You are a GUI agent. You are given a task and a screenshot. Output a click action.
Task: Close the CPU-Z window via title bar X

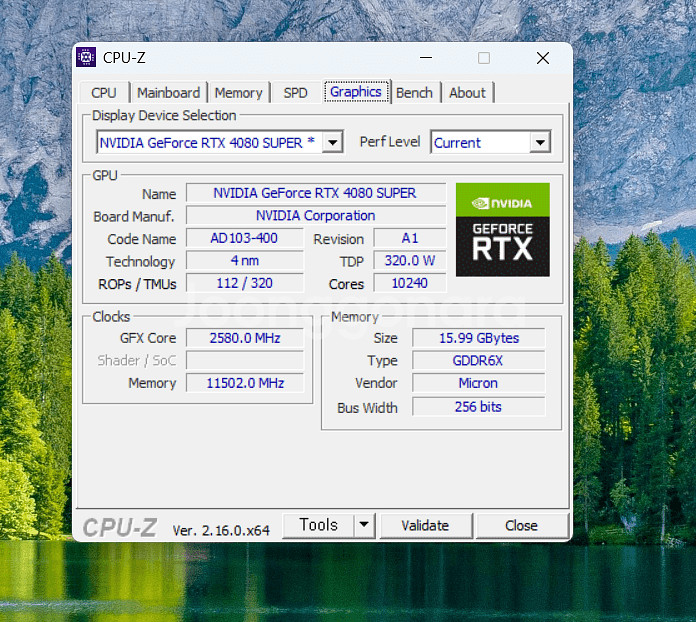click(542, 58)
